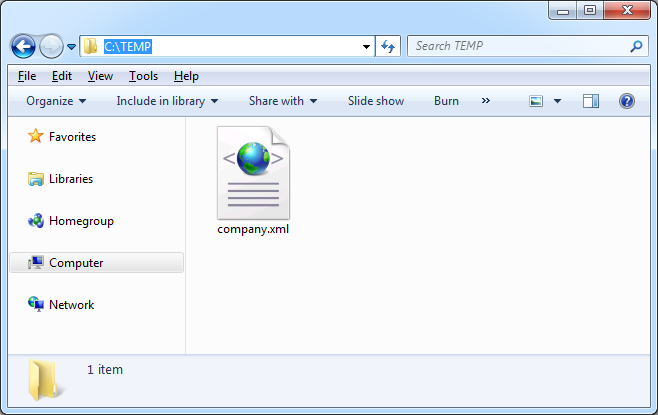The image size is (658, 415).
Task: Select Computer in the navigation pane
Action: pos(97,263)
